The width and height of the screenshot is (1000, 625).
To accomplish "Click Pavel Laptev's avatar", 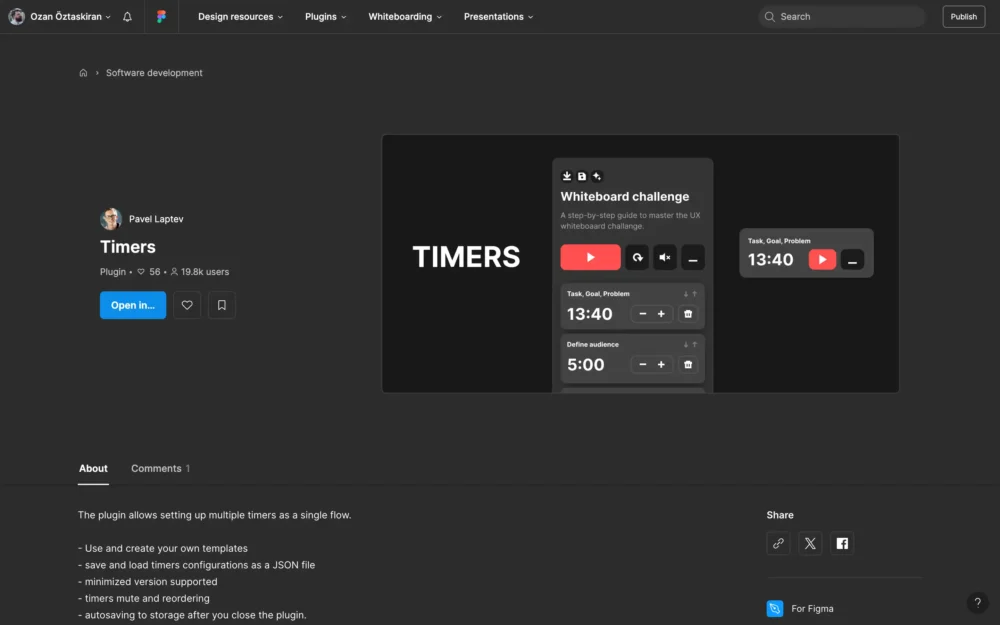I will tap(110, 219).
